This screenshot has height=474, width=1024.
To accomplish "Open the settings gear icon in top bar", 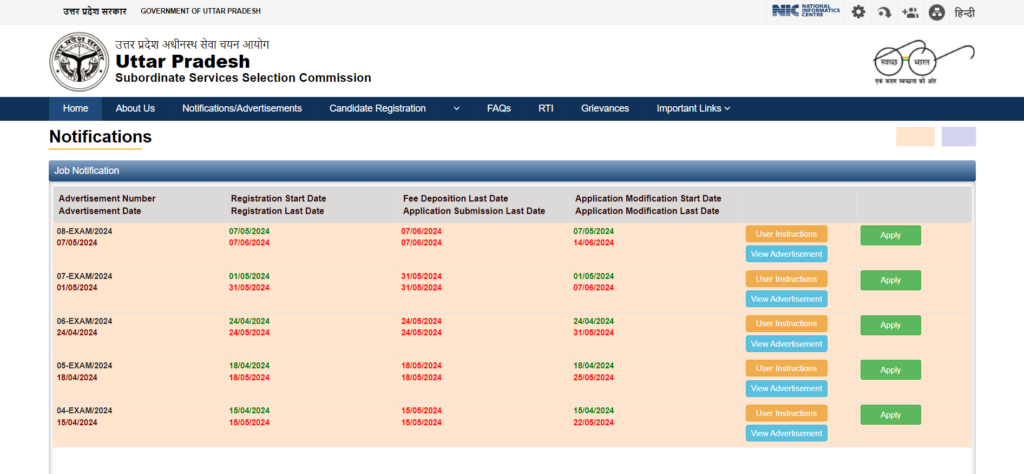I will tap(858, 12).
